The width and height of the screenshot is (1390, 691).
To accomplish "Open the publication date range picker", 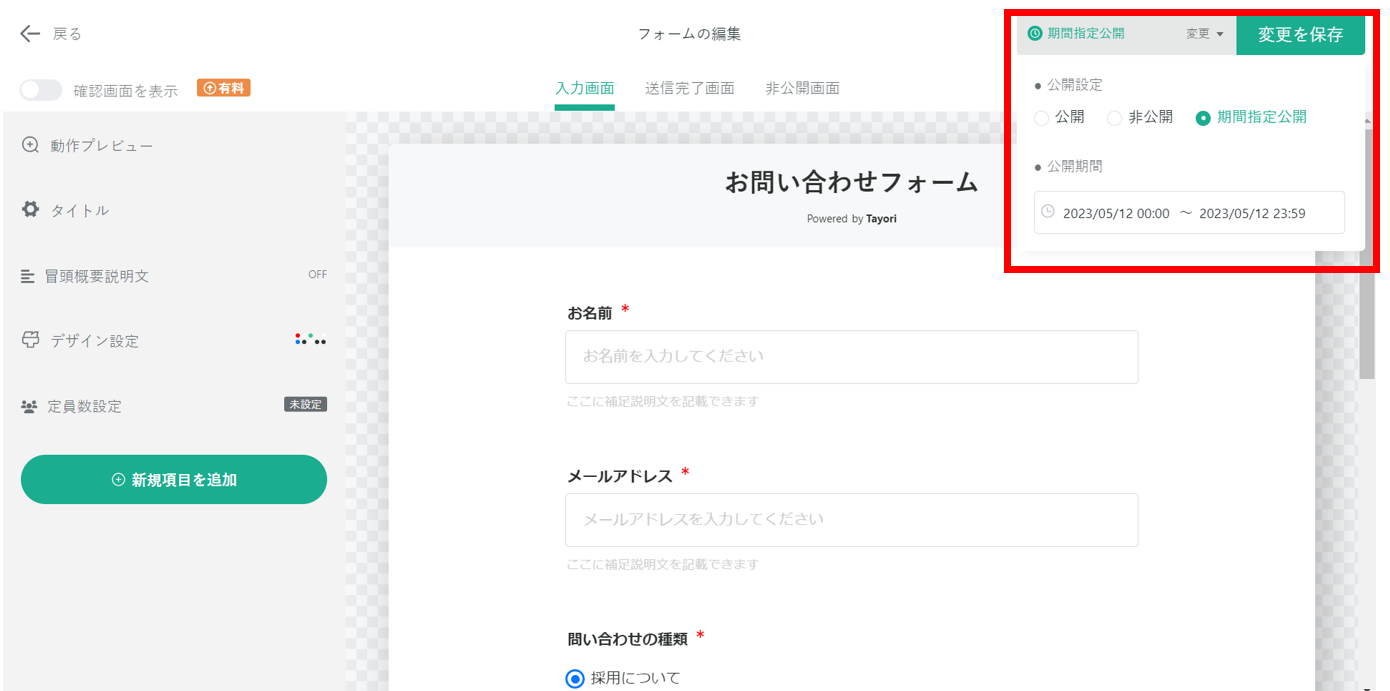I will 1189,212.
